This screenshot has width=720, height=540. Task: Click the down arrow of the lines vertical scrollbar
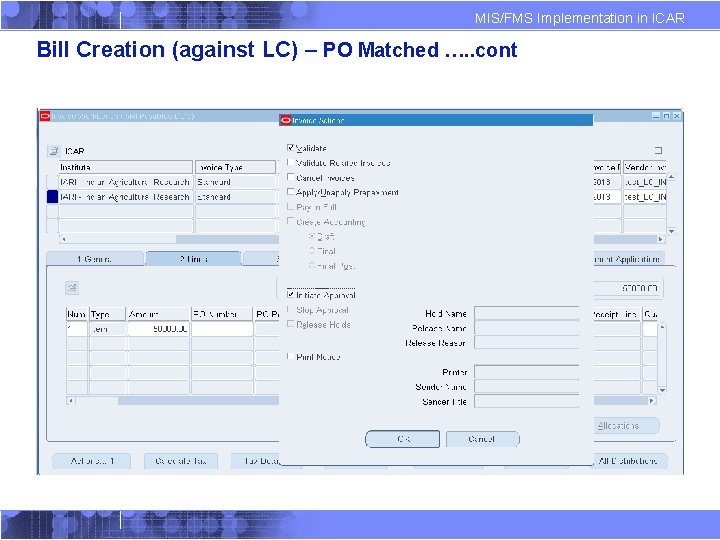(662, 390)
